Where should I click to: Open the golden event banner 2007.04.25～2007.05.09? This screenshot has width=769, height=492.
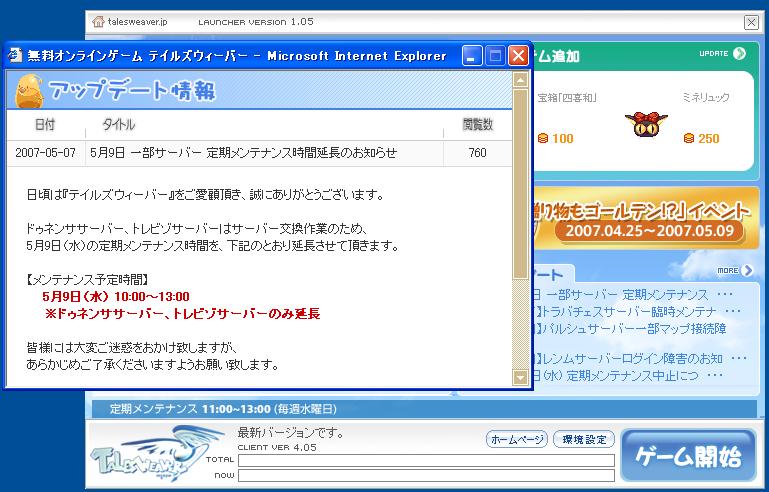646,220
